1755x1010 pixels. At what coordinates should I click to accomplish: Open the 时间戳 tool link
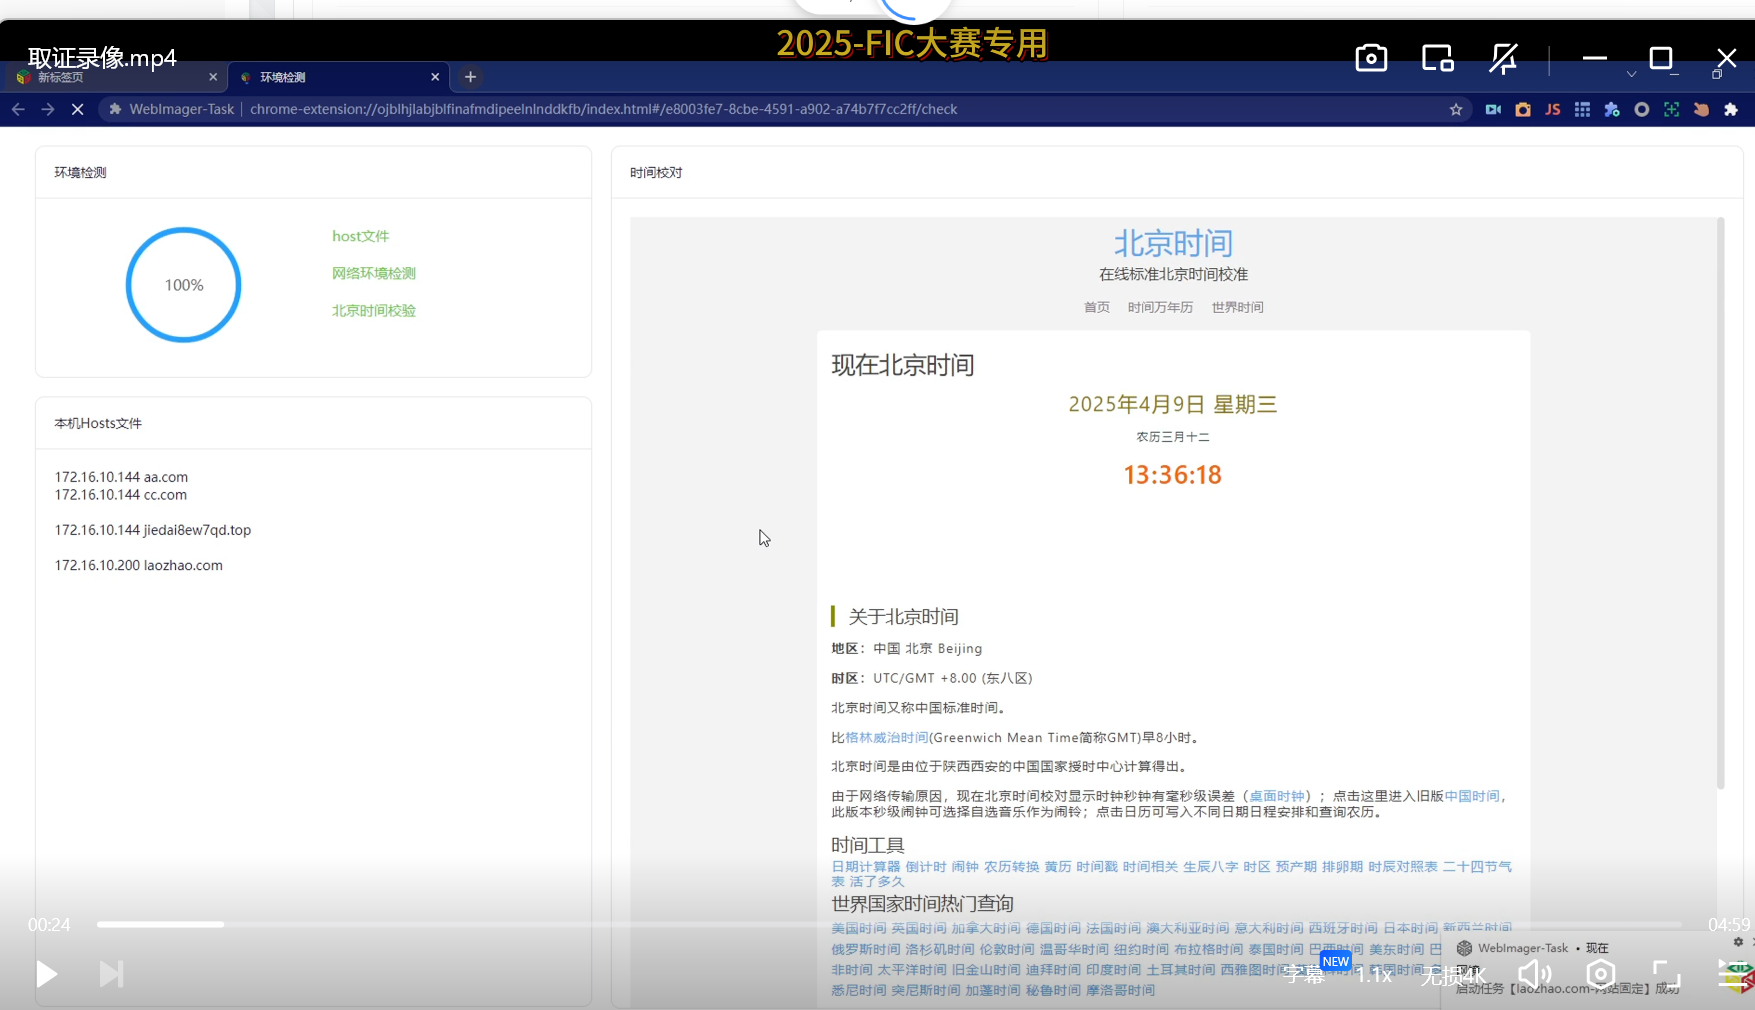click(x=1097, y=867)
